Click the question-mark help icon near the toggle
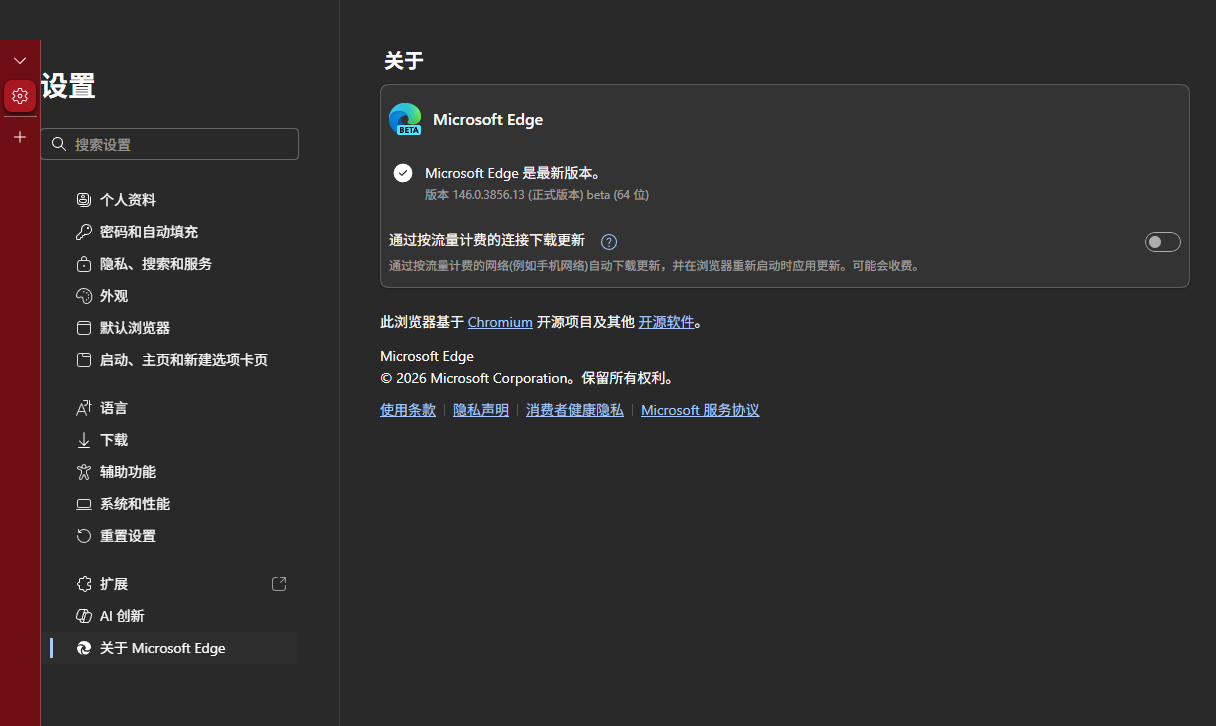The image size is (1216, 726). [609, 241]
